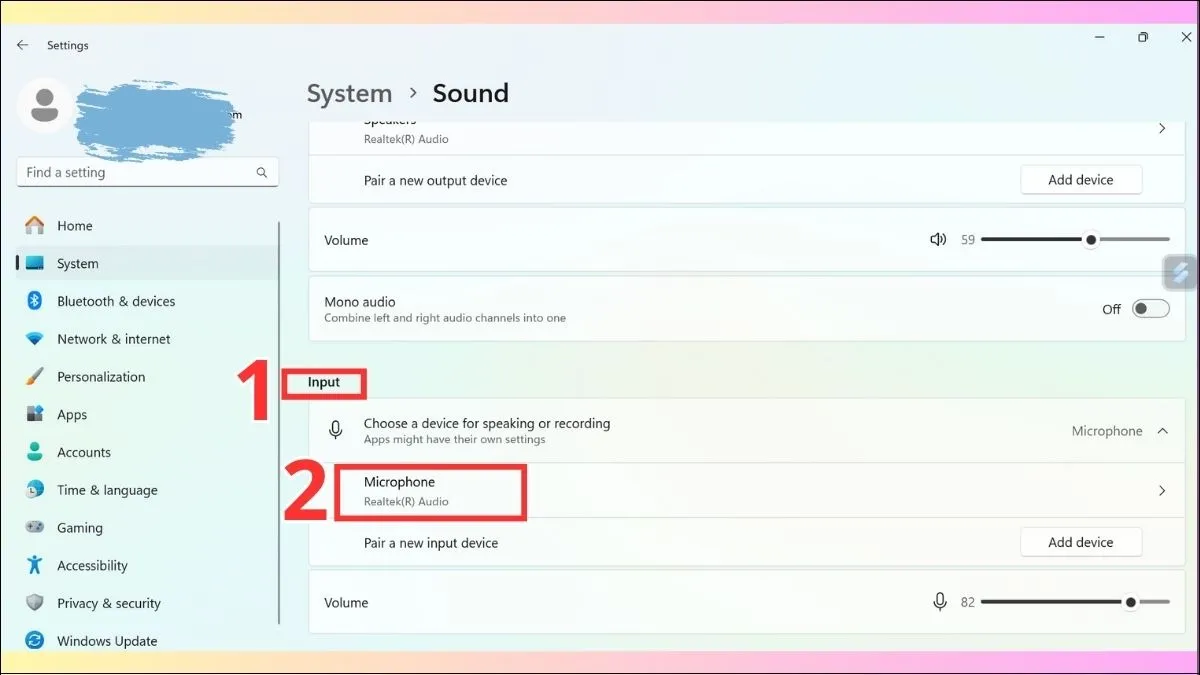Click the user profile avatar

coord(44,106)
